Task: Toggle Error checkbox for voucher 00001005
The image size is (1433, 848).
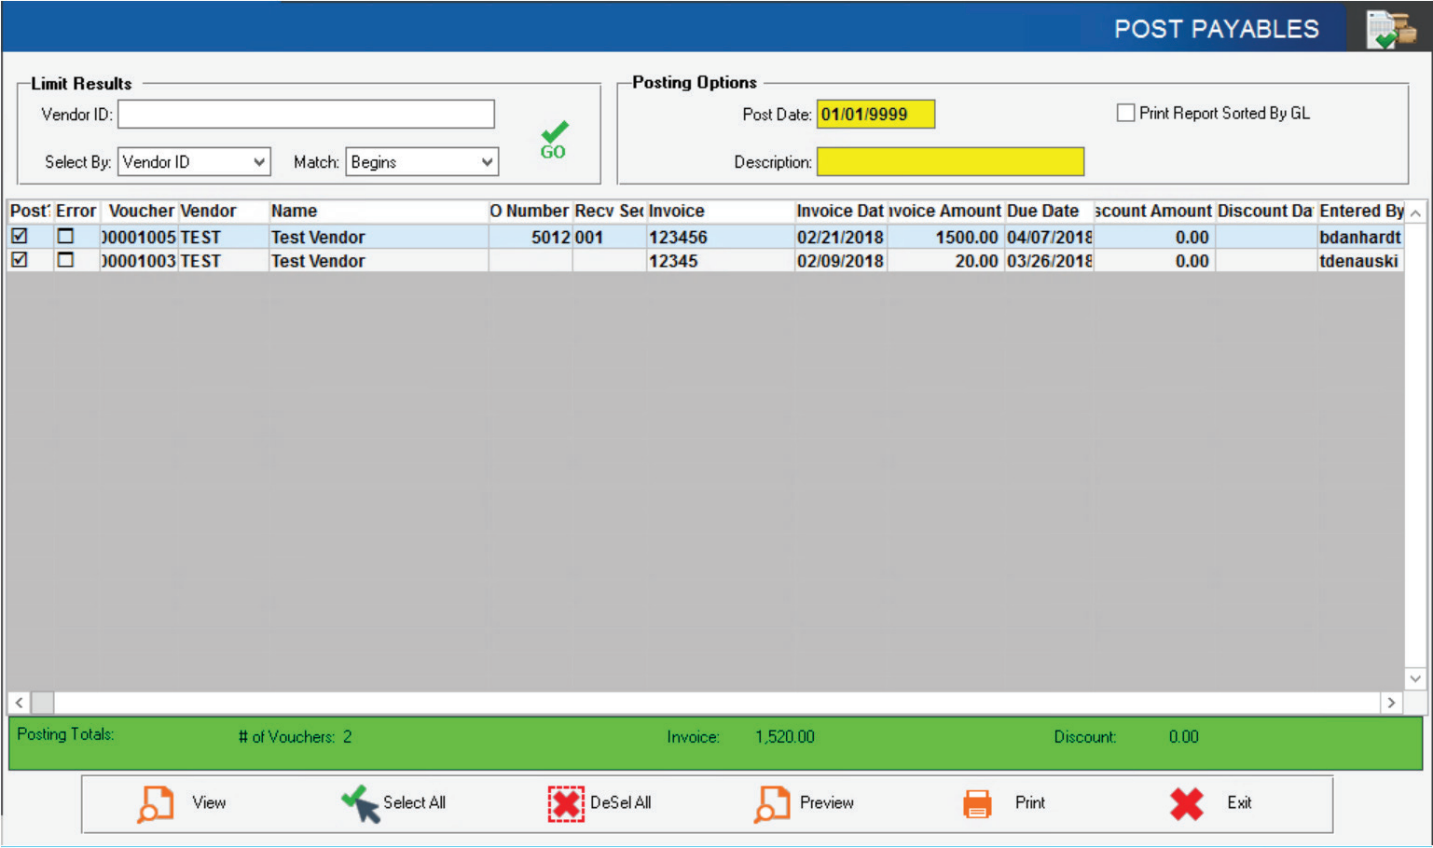Action: (66, 237)
